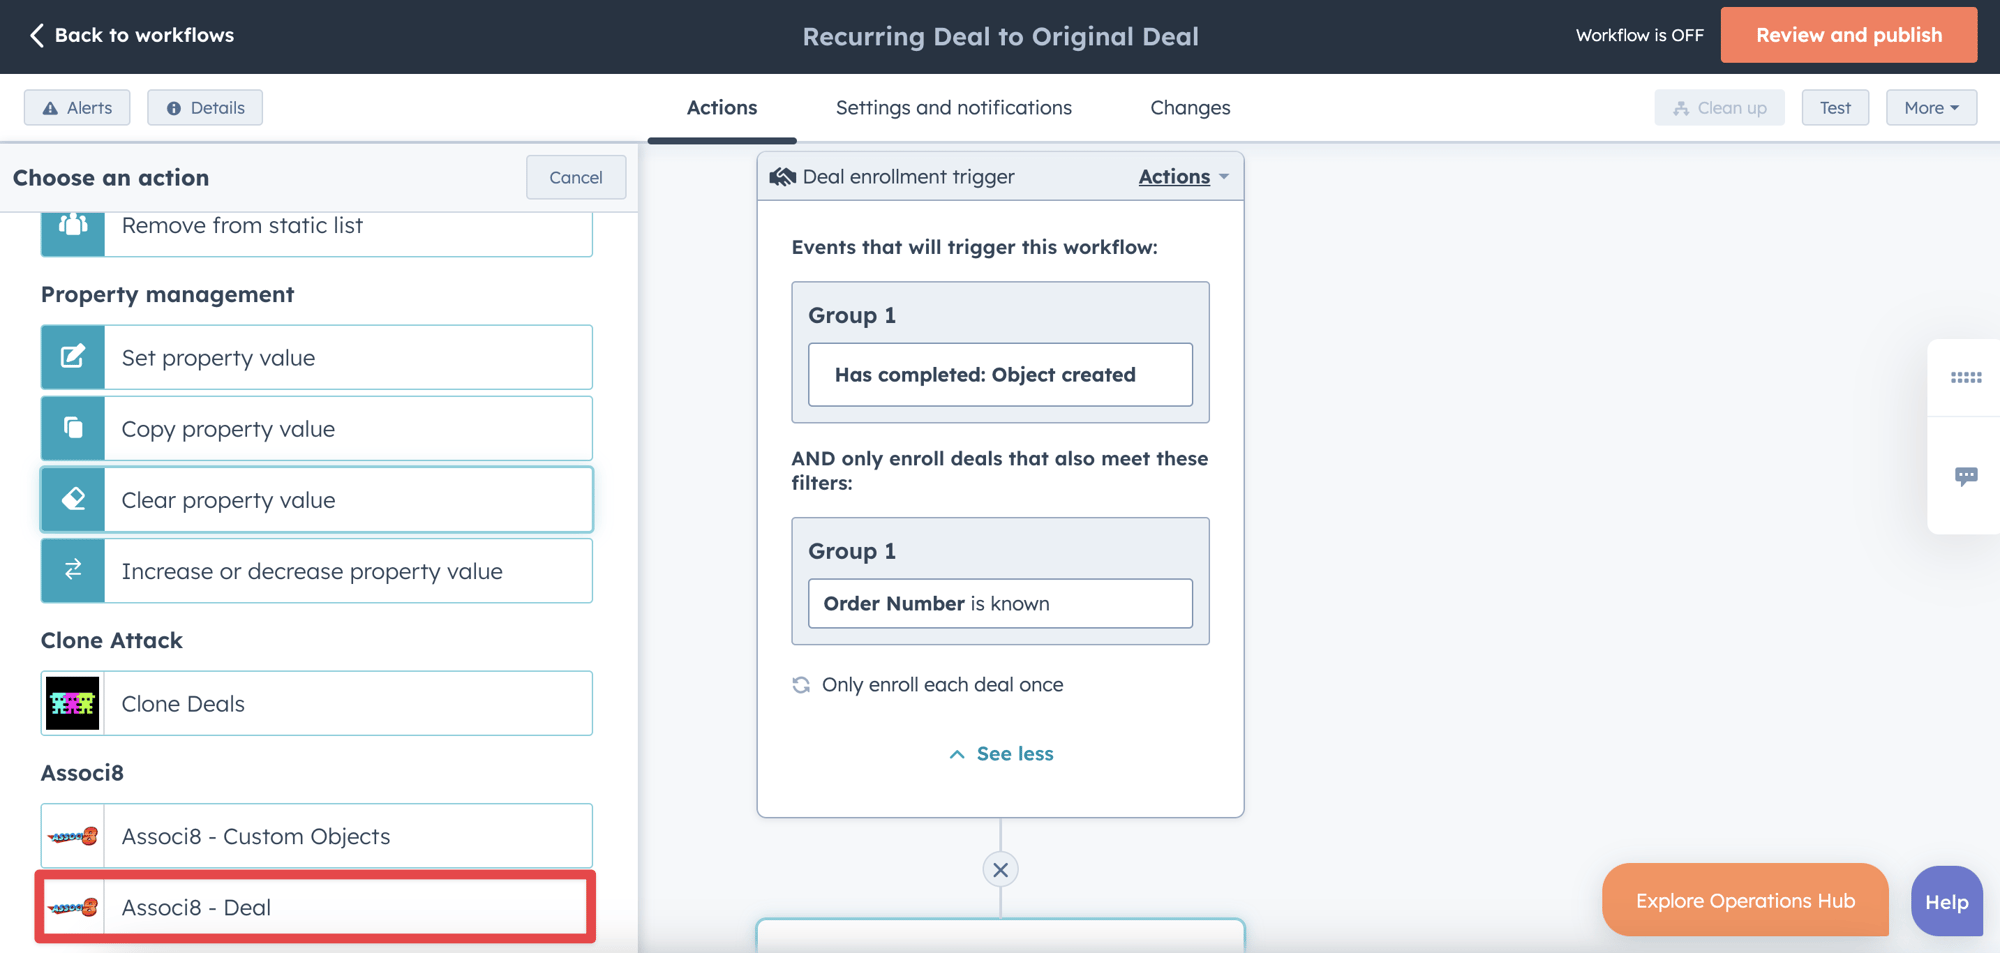Switch to the Settings and notifications tab
Viewport: 2000px width, 953px height.
pyautogui.click(x=953, y=107)
